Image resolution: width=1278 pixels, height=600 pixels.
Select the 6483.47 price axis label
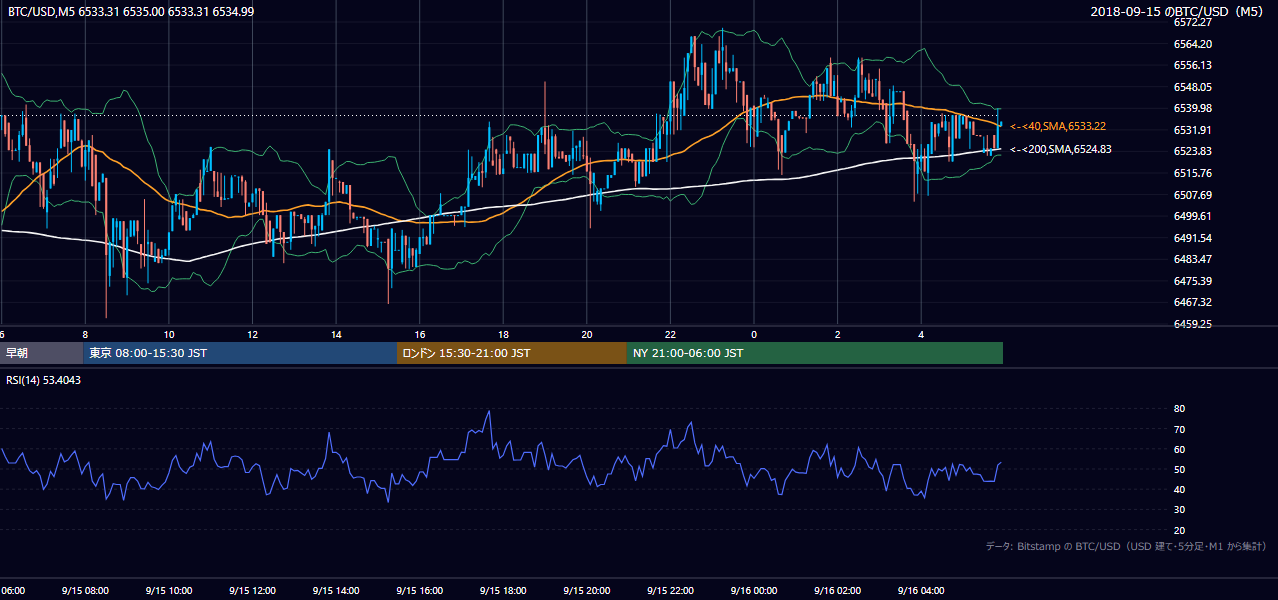point(1193,259)
